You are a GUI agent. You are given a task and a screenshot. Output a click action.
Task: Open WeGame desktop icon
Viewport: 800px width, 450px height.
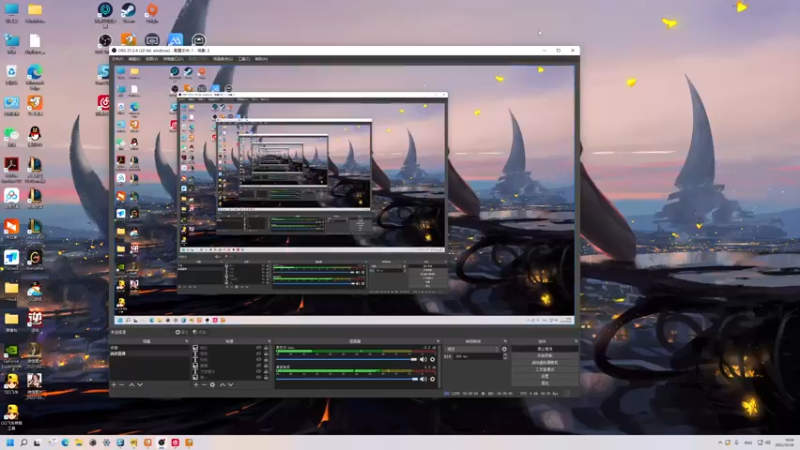point(35,260)
